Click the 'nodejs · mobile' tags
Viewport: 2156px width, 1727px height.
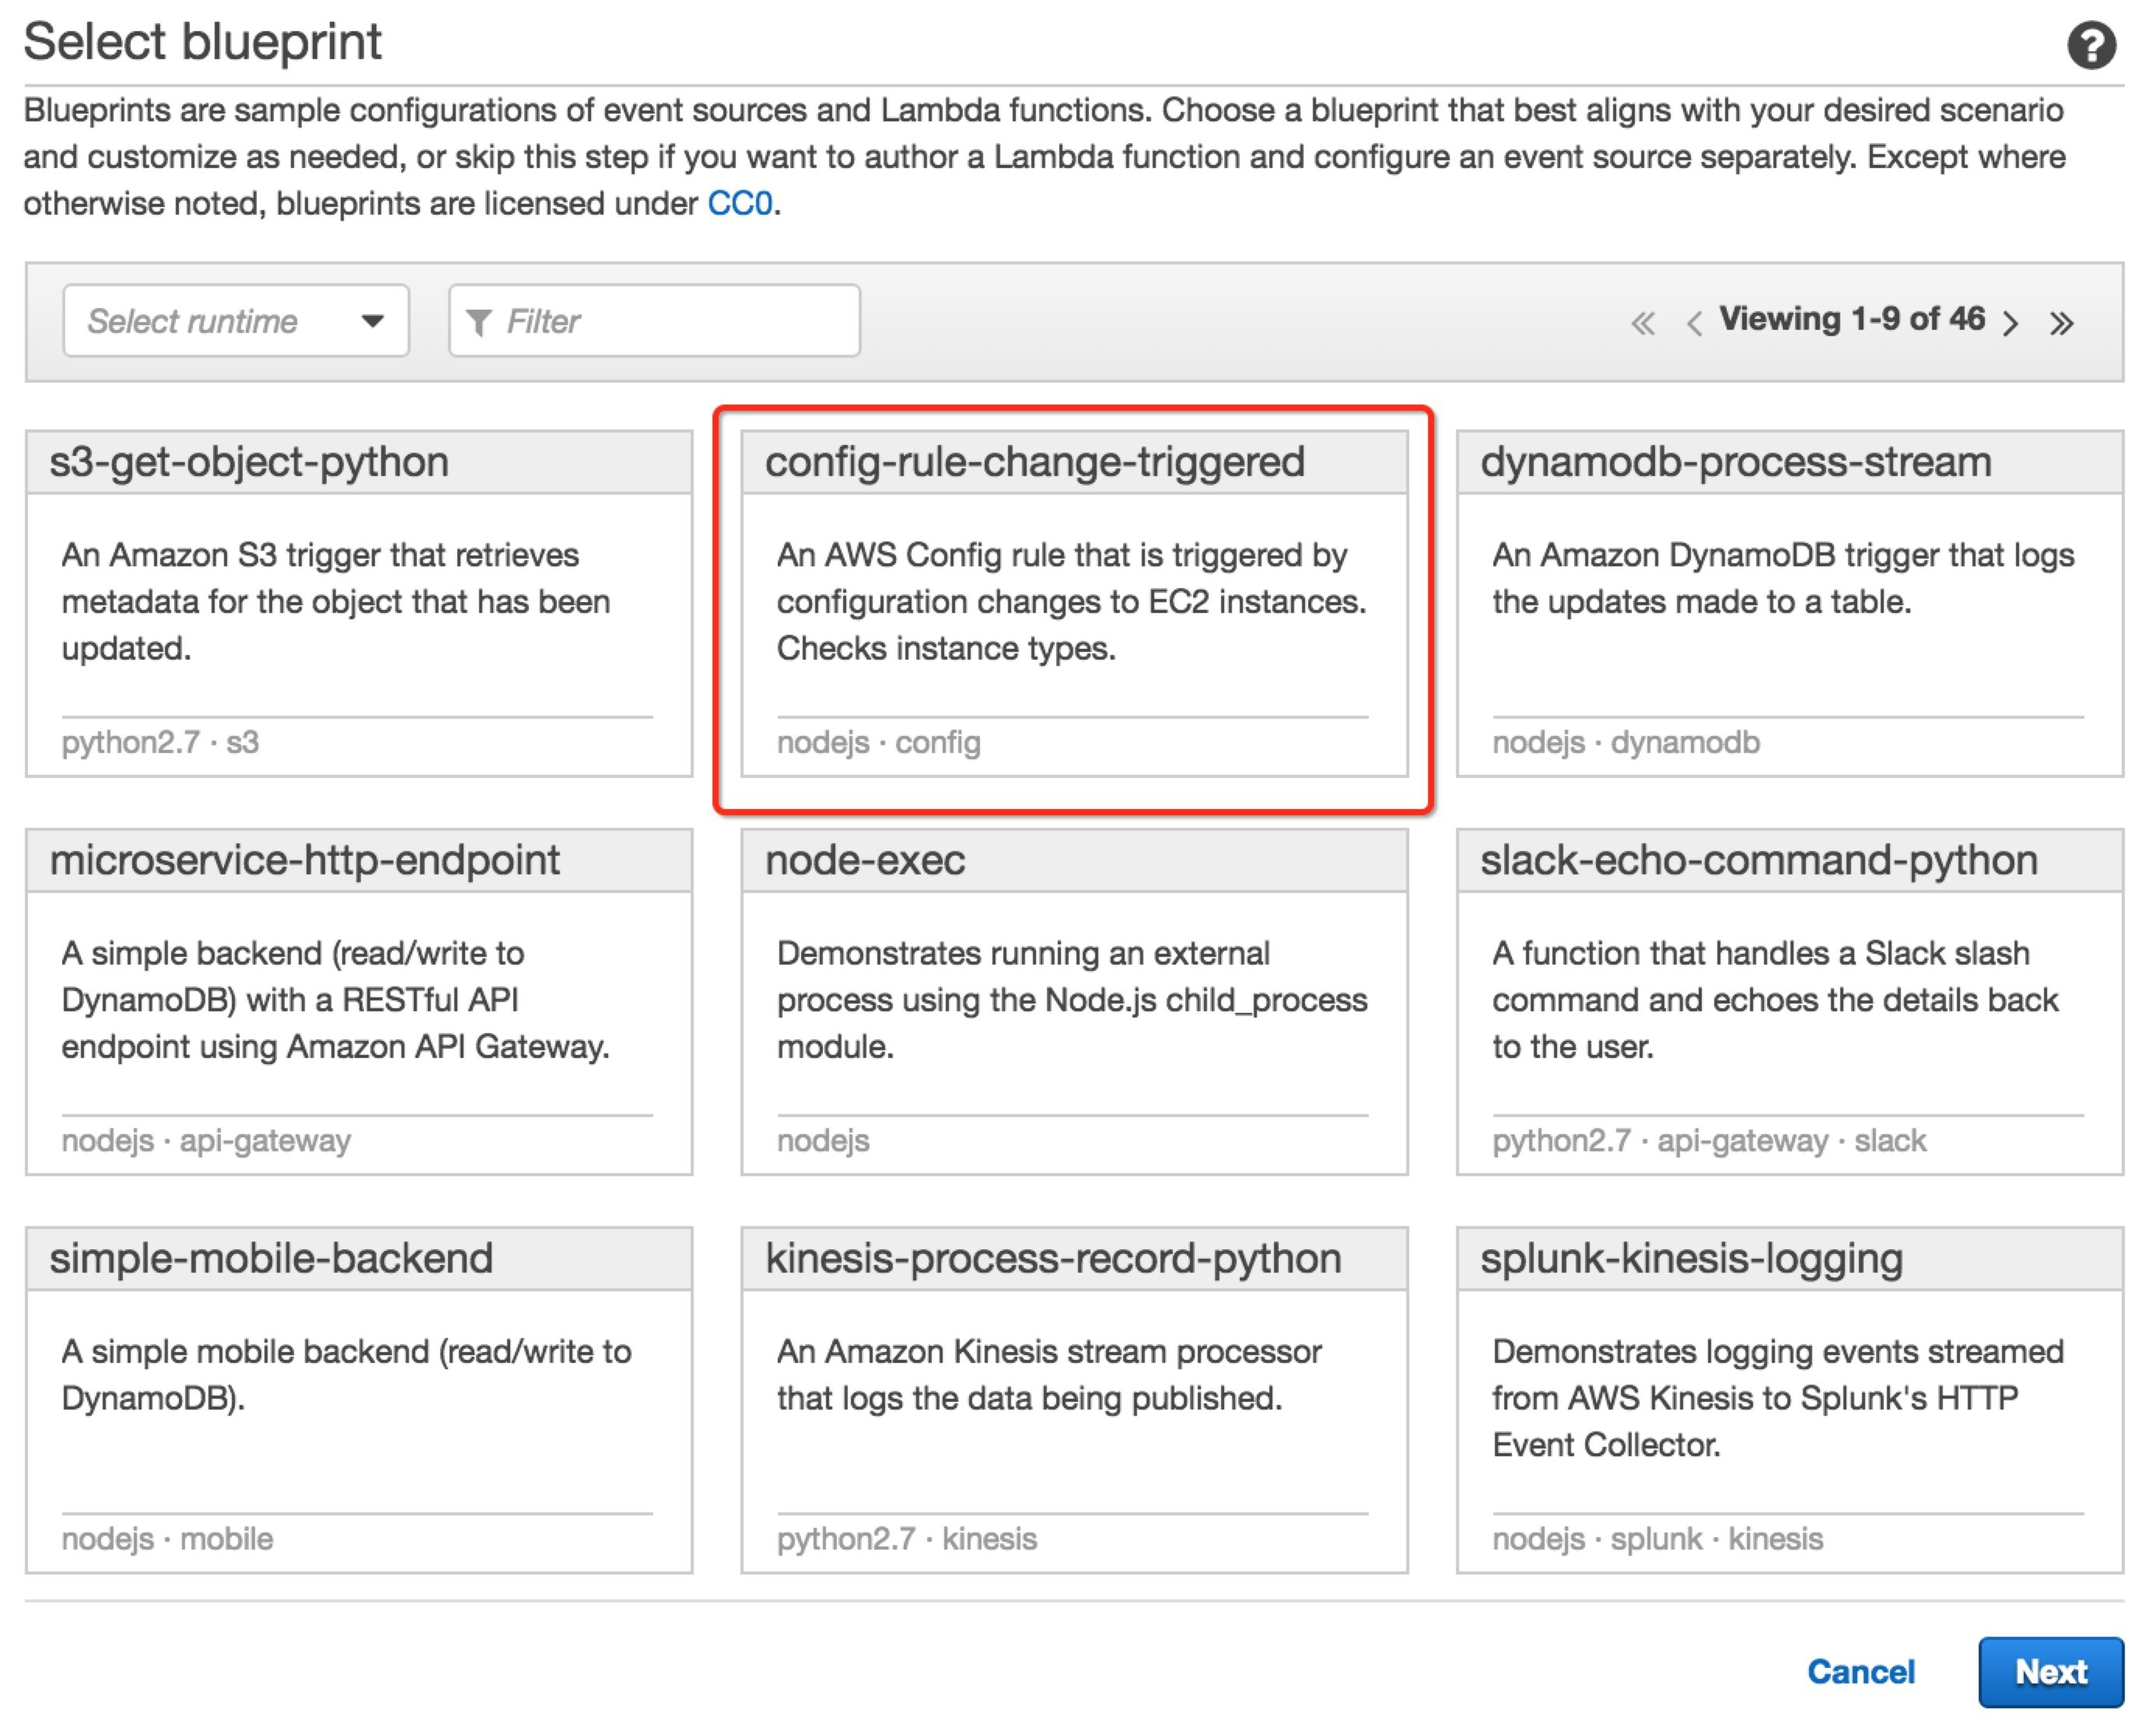[x=167, y=1539]
